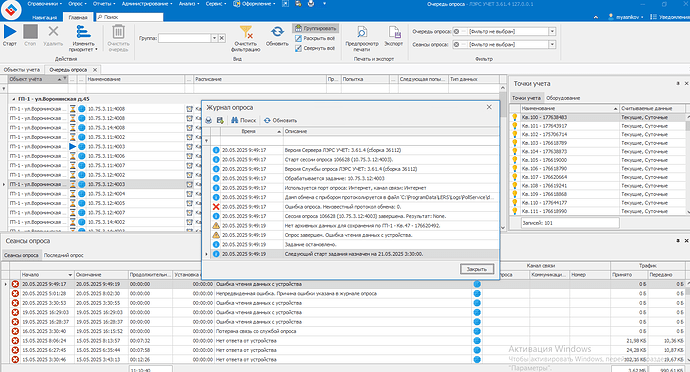Click the Поиск search field
This screenshot has height=372, width=690.
129,17
